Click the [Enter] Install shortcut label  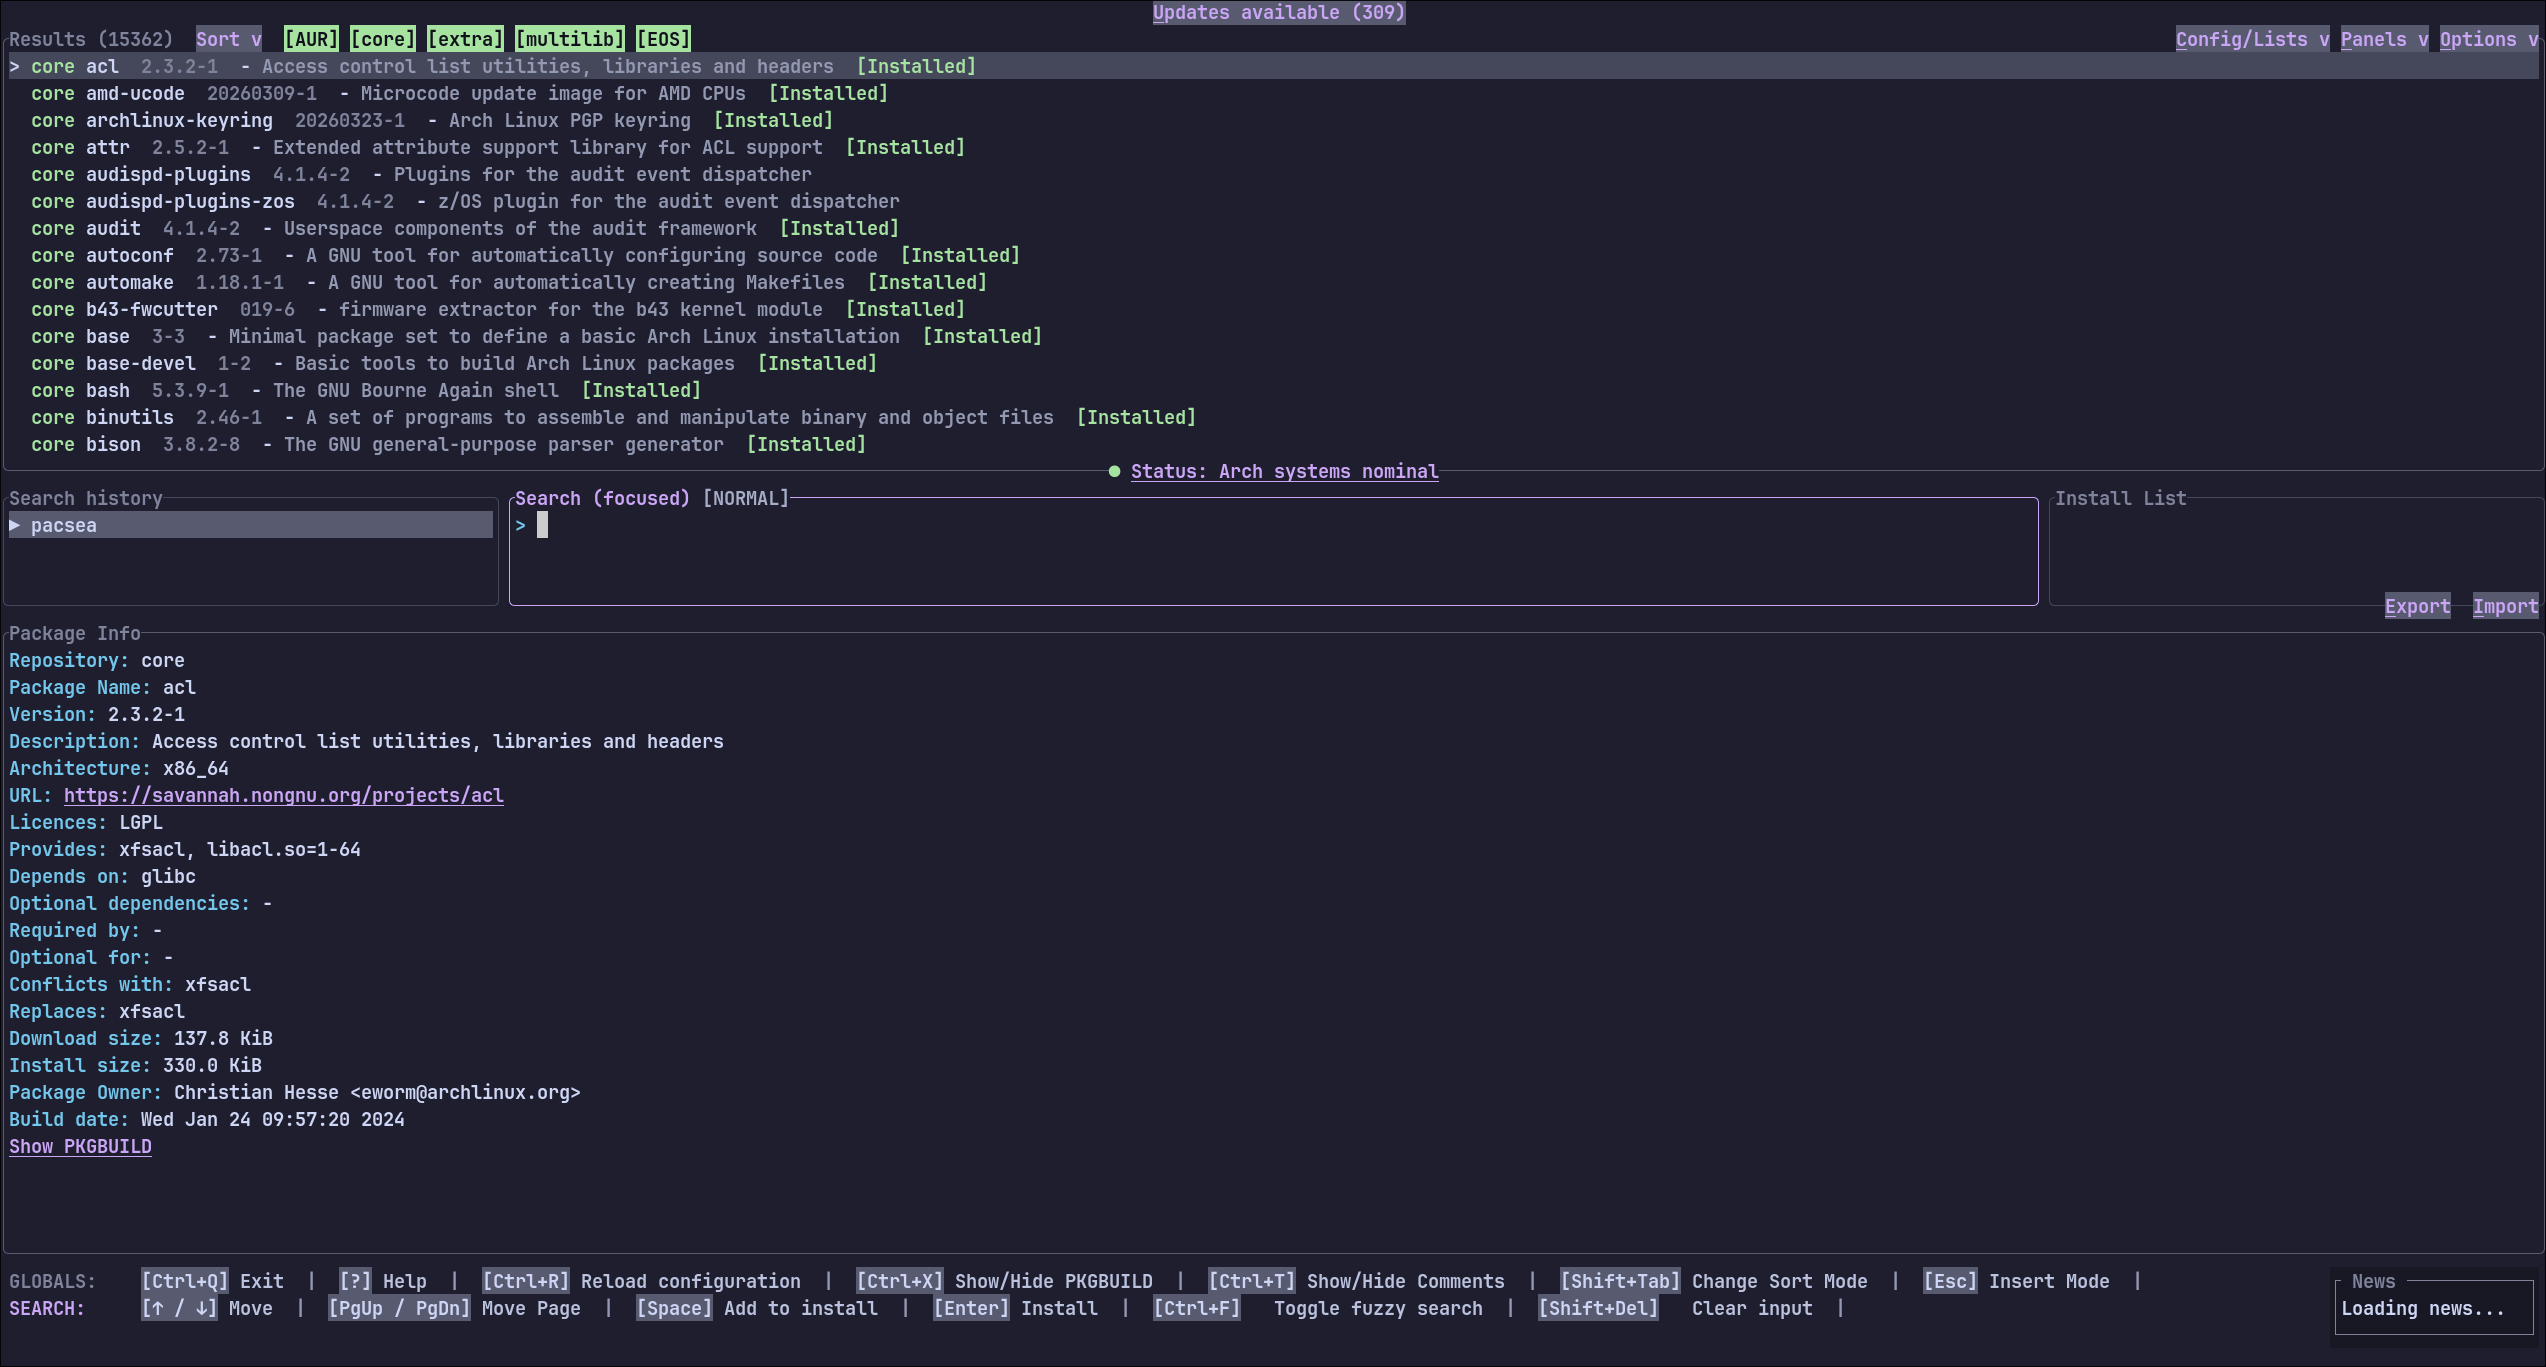point(1015,1308)
